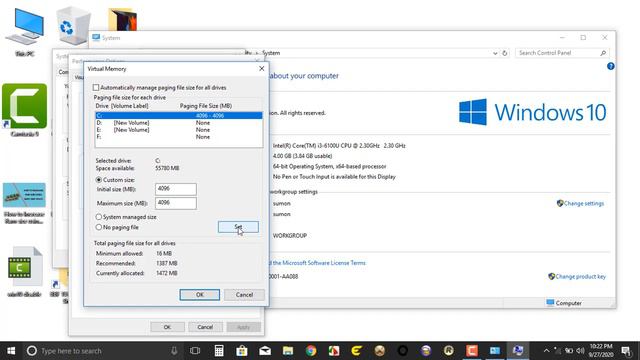The height and width of the screenshot is (360, 640).
Task: Open volume control in system tray
Action: pyautogui.click(x=580, y=351)
